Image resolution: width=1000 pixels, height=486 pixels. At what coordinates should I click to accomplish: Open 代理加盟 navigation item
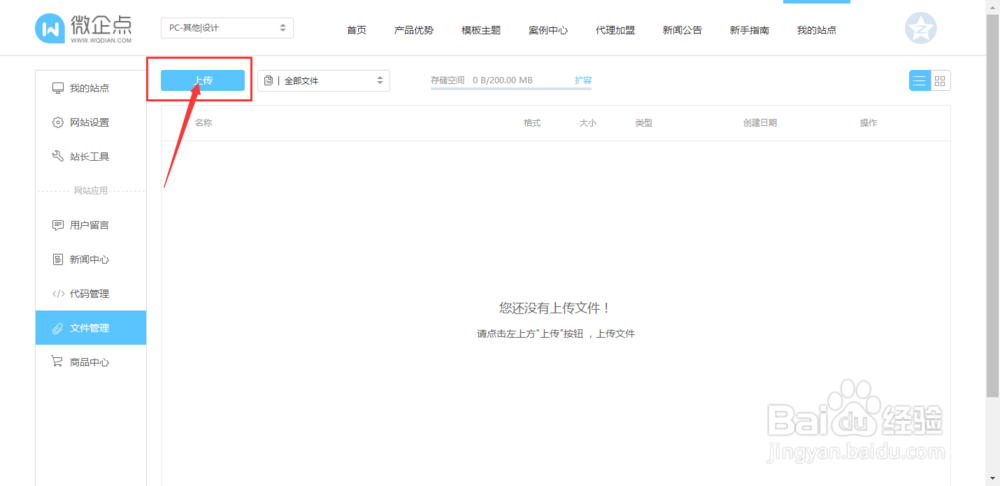point(615,31)
